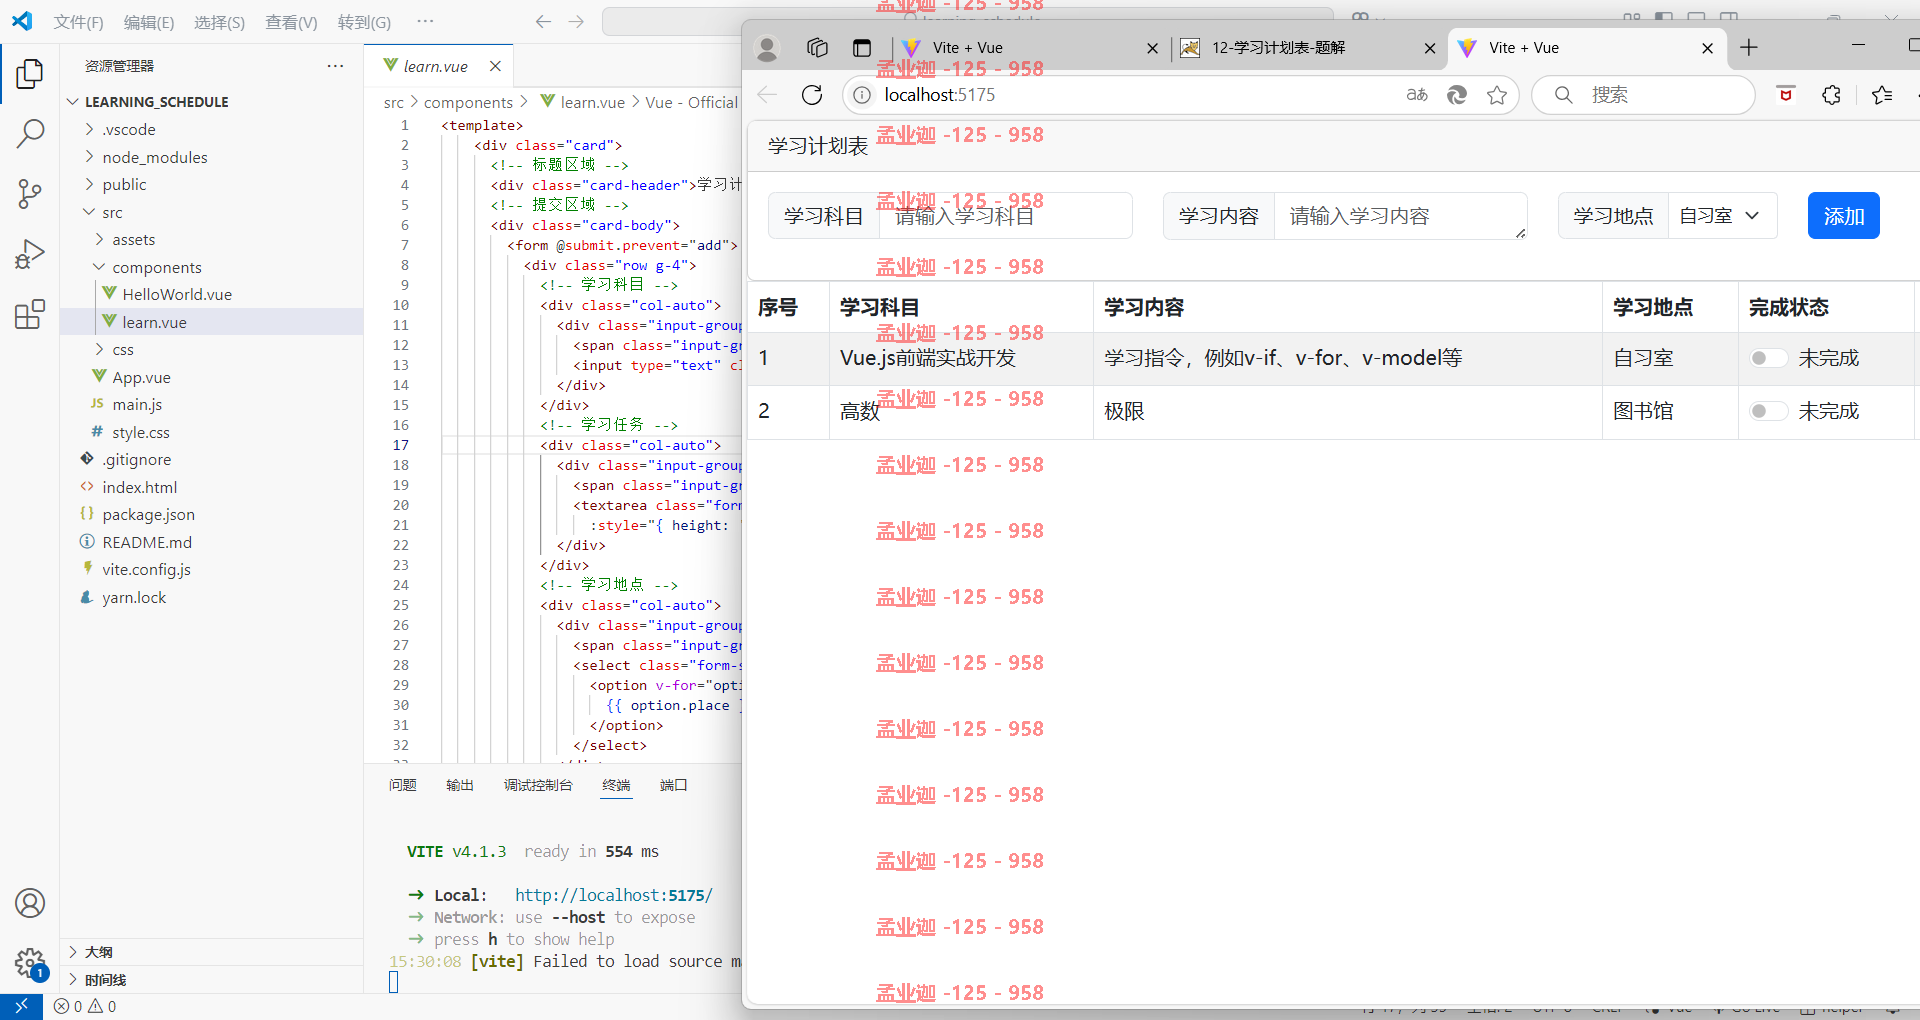Open the browser tab actions menu

[862, 48]
